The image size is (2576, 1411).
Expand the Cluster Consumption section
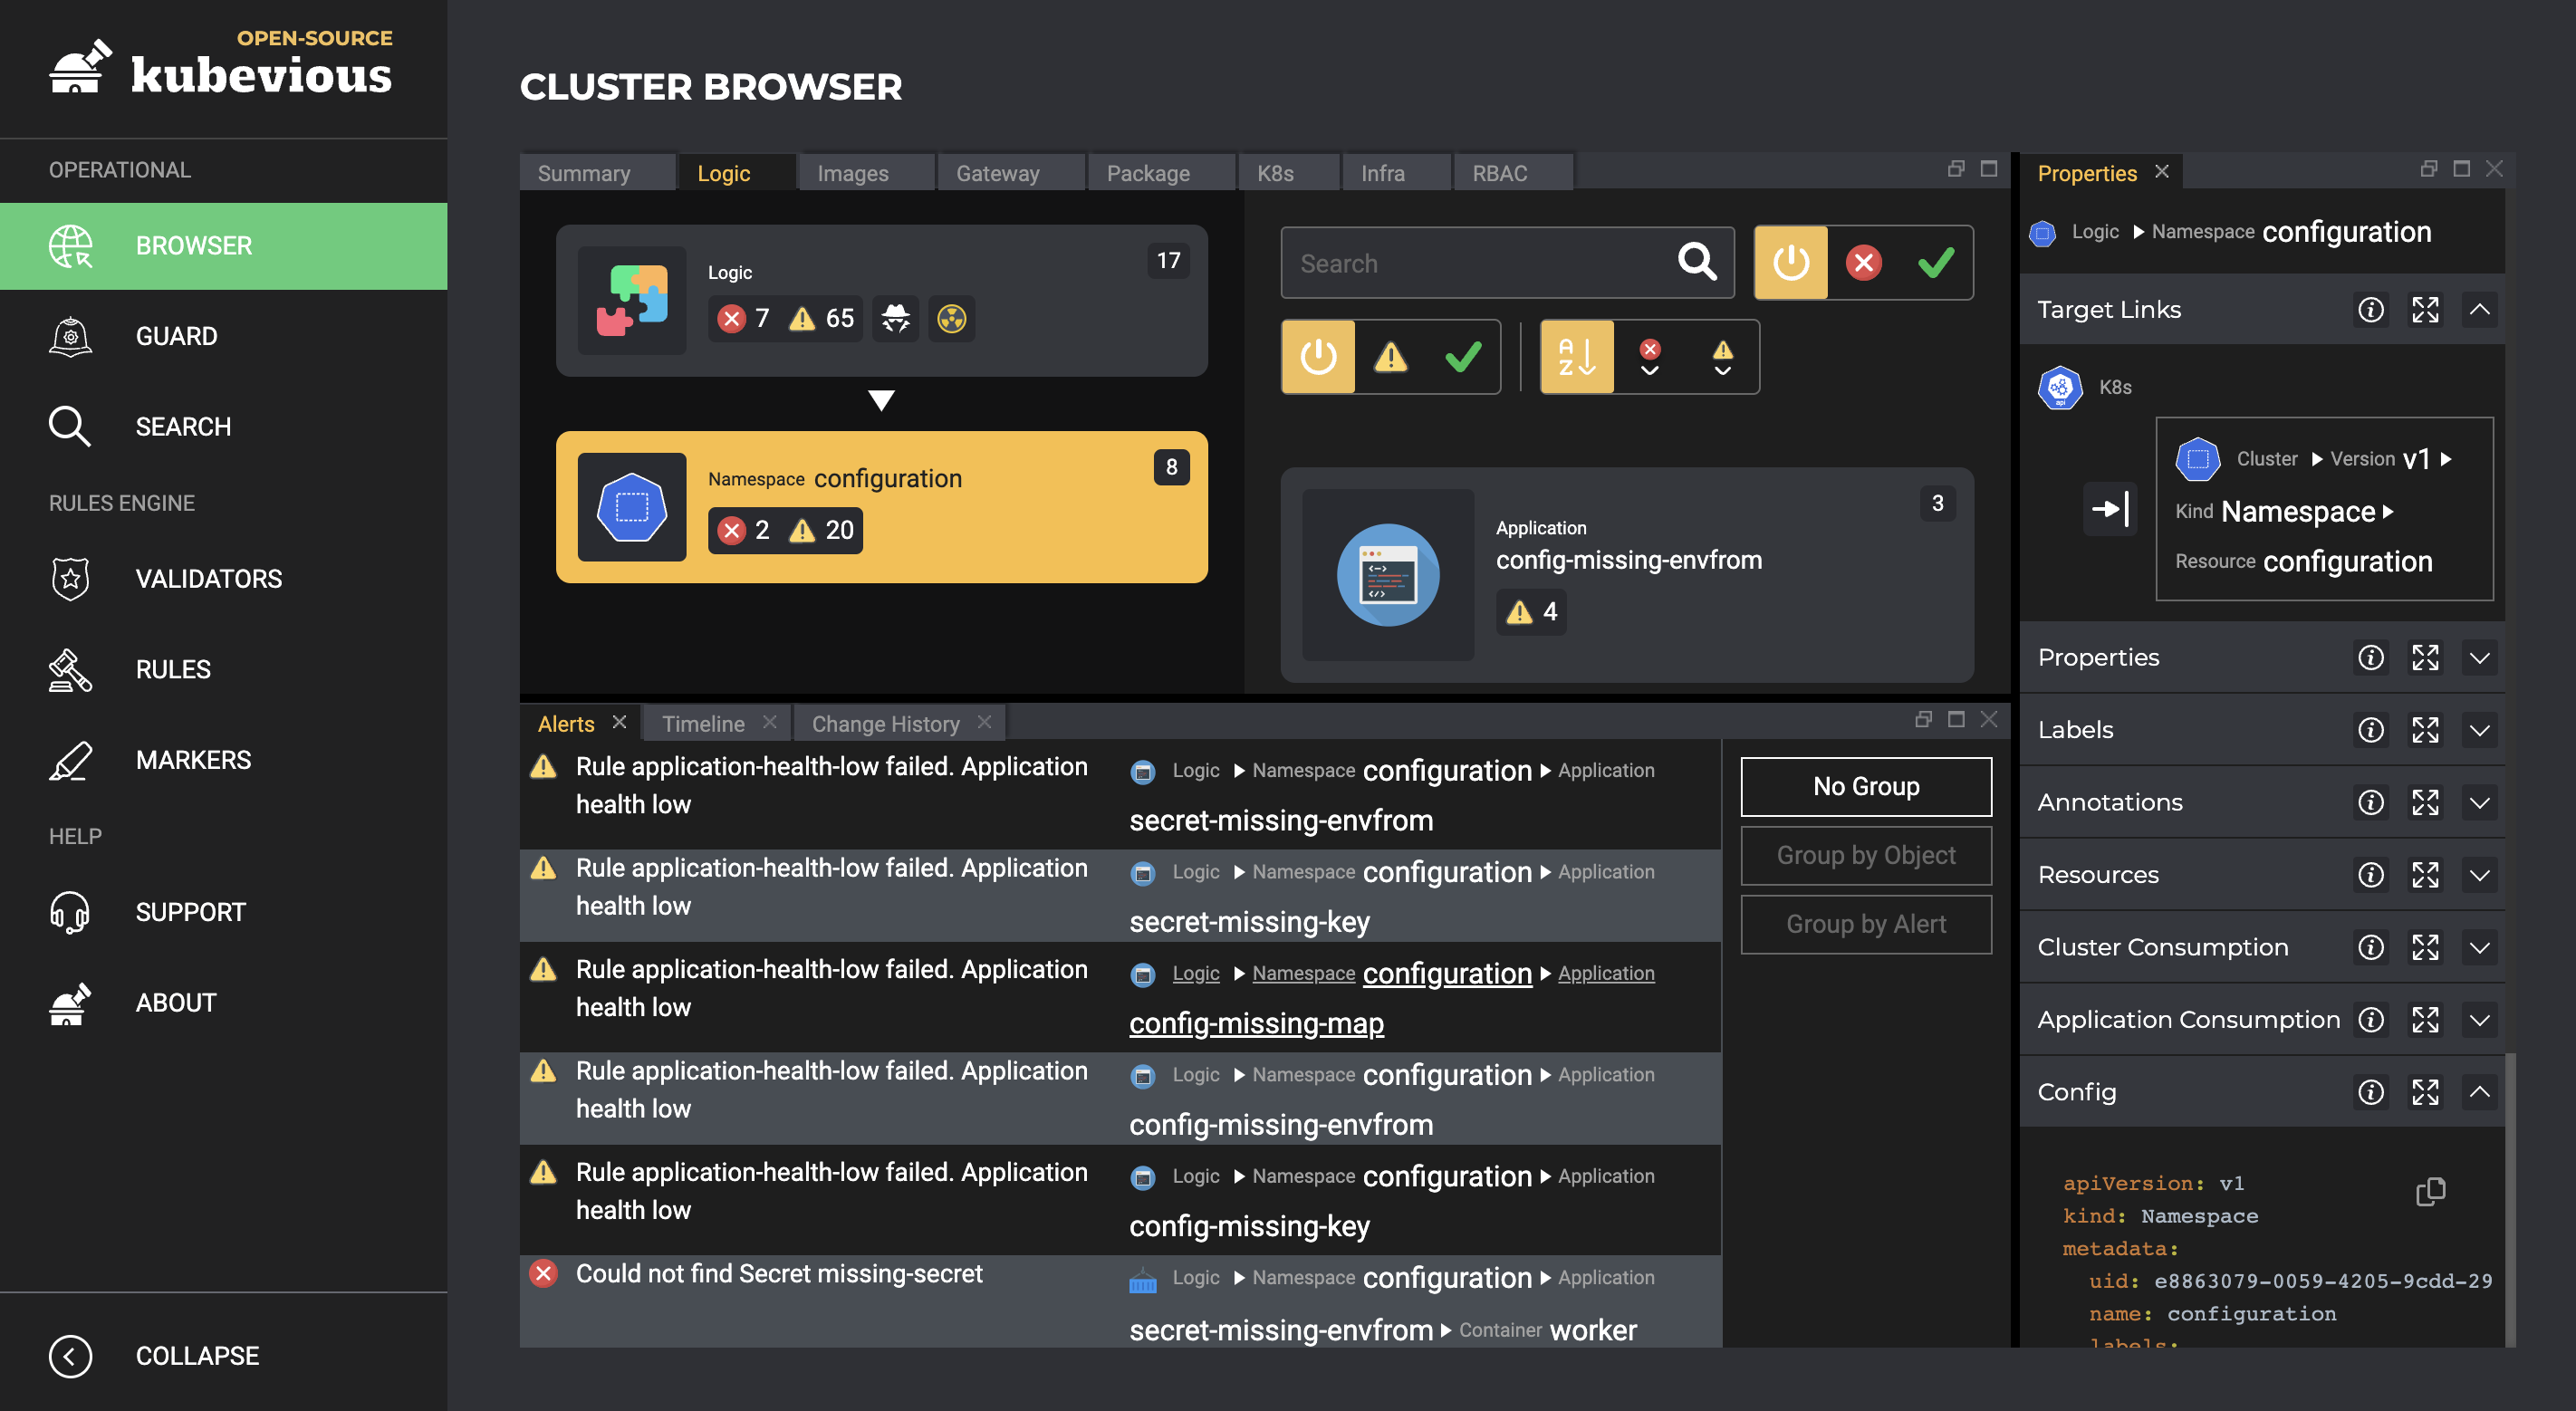coord(2480,948)
